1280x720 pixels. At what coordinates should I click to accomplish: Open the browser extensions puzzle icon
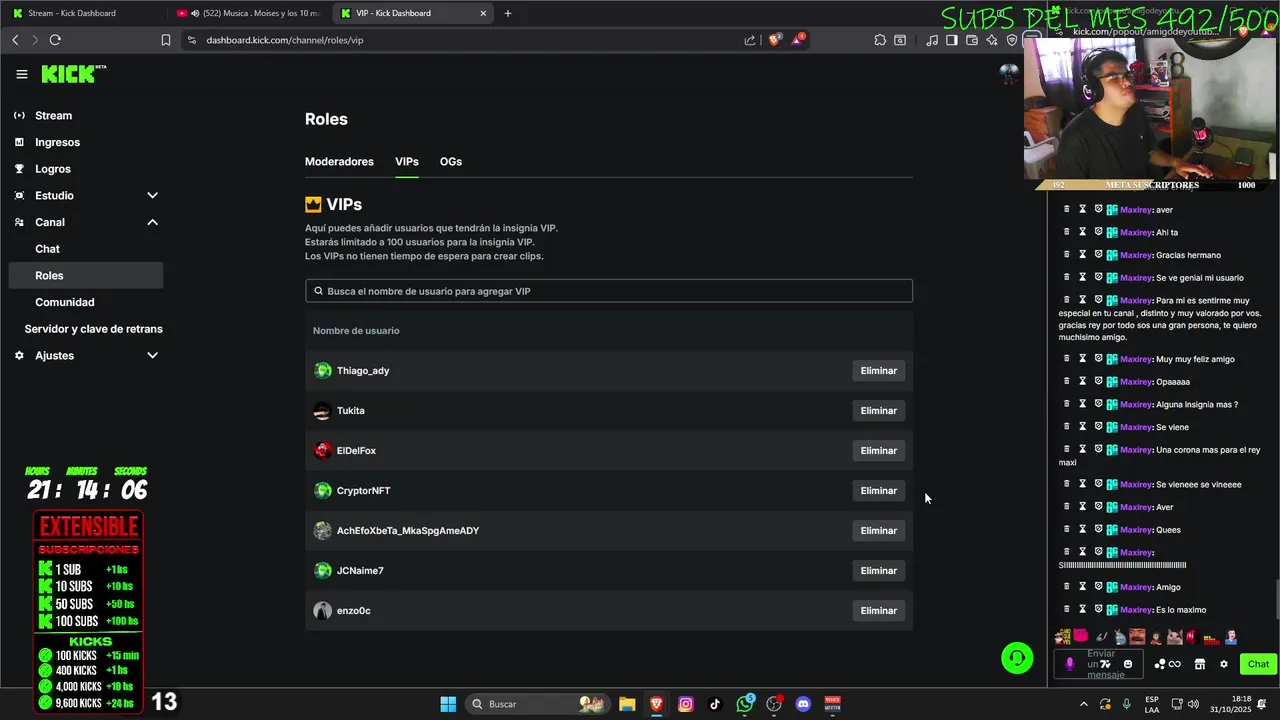(880, 40)
